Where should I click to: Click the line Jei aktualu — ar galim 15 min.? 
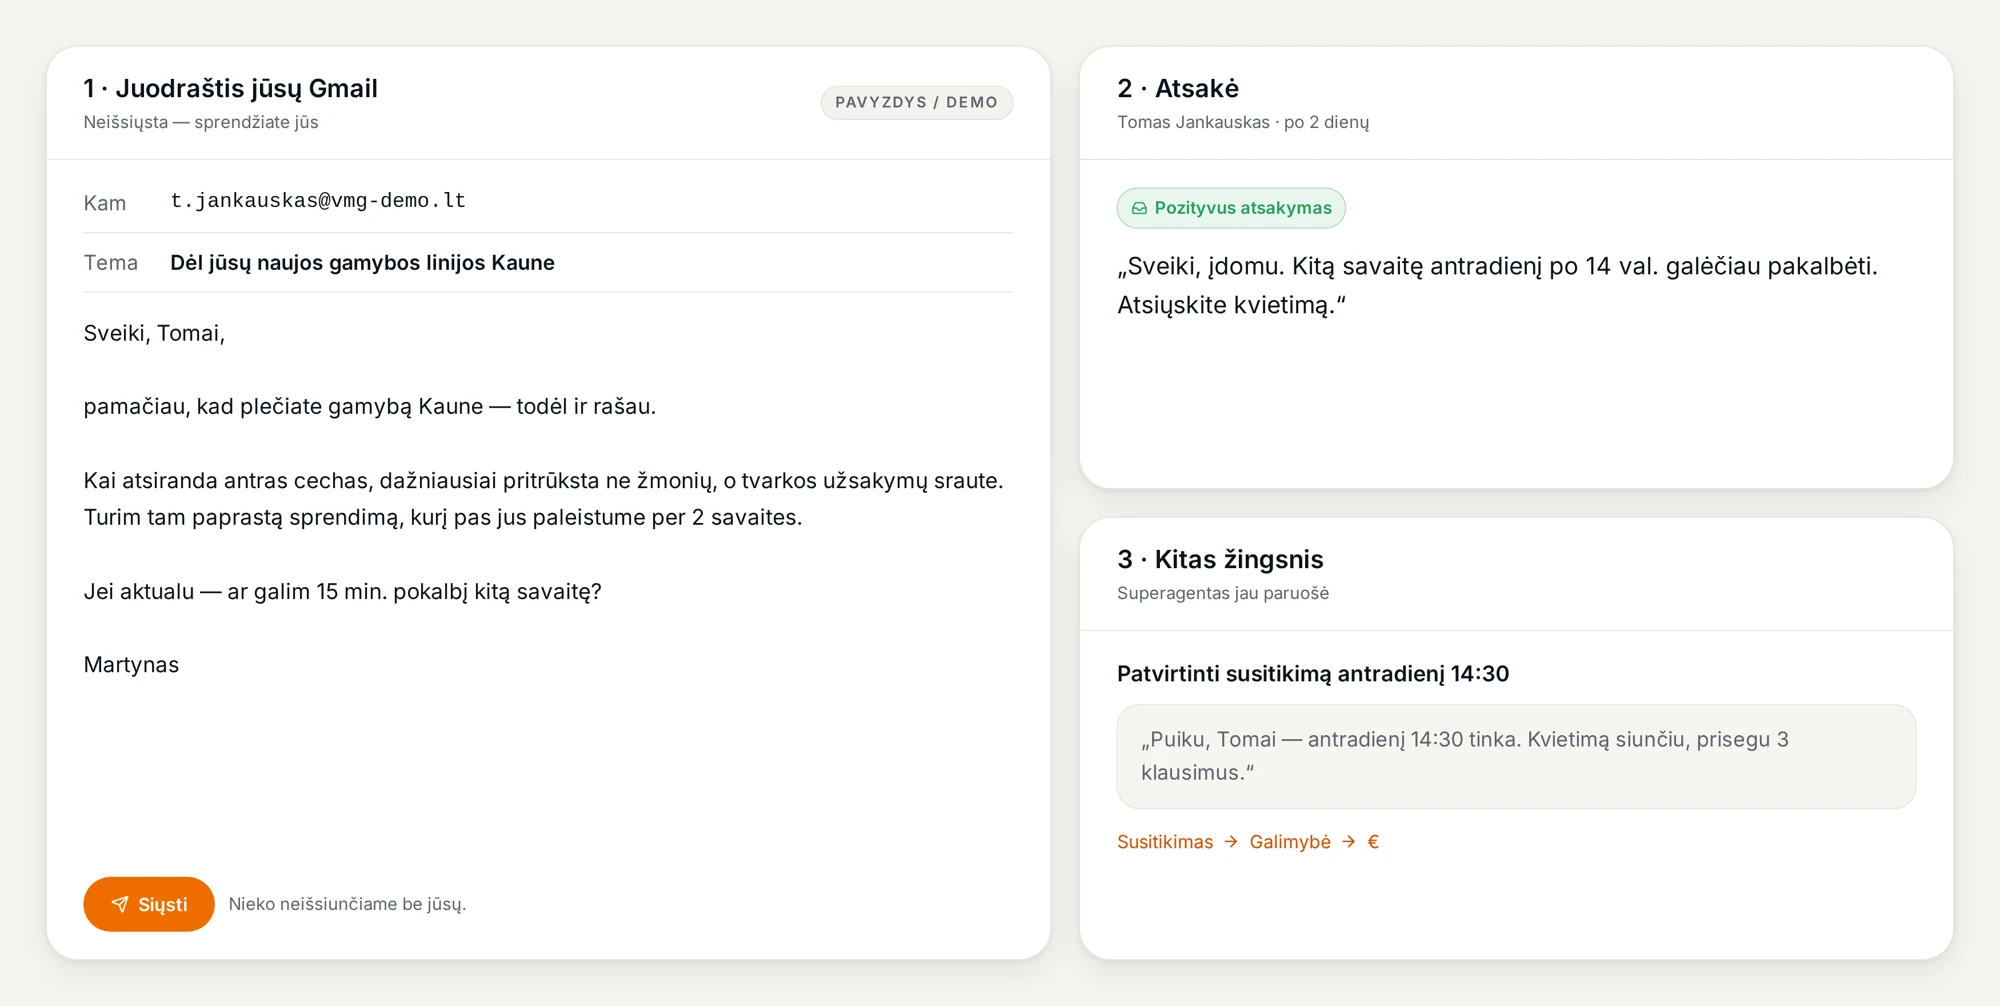(x=343, y=591)
